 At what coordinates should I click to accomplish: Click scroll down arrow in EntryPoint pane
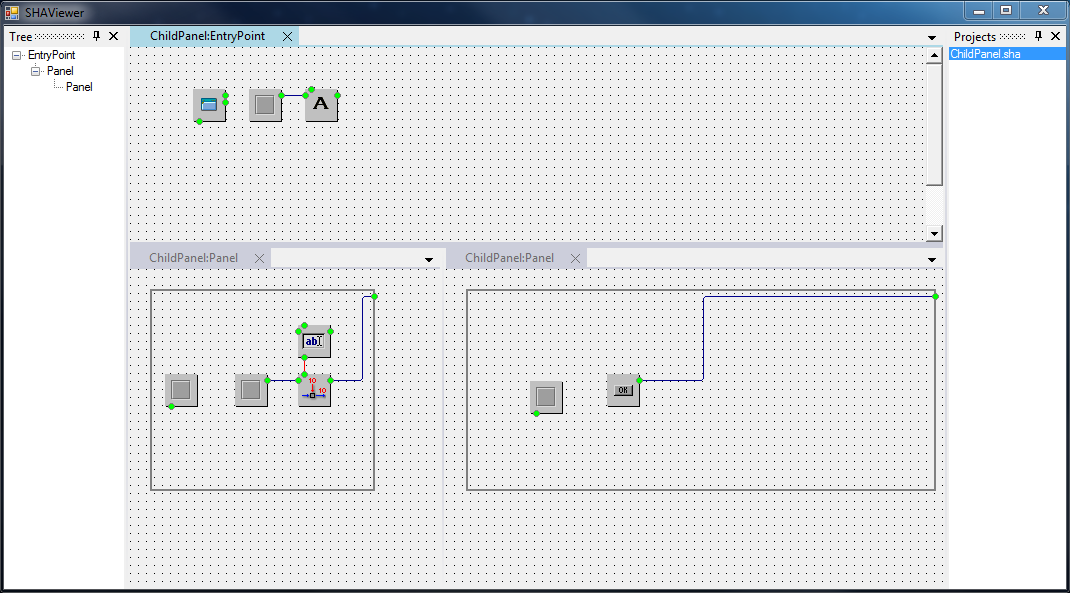point(935,233)
